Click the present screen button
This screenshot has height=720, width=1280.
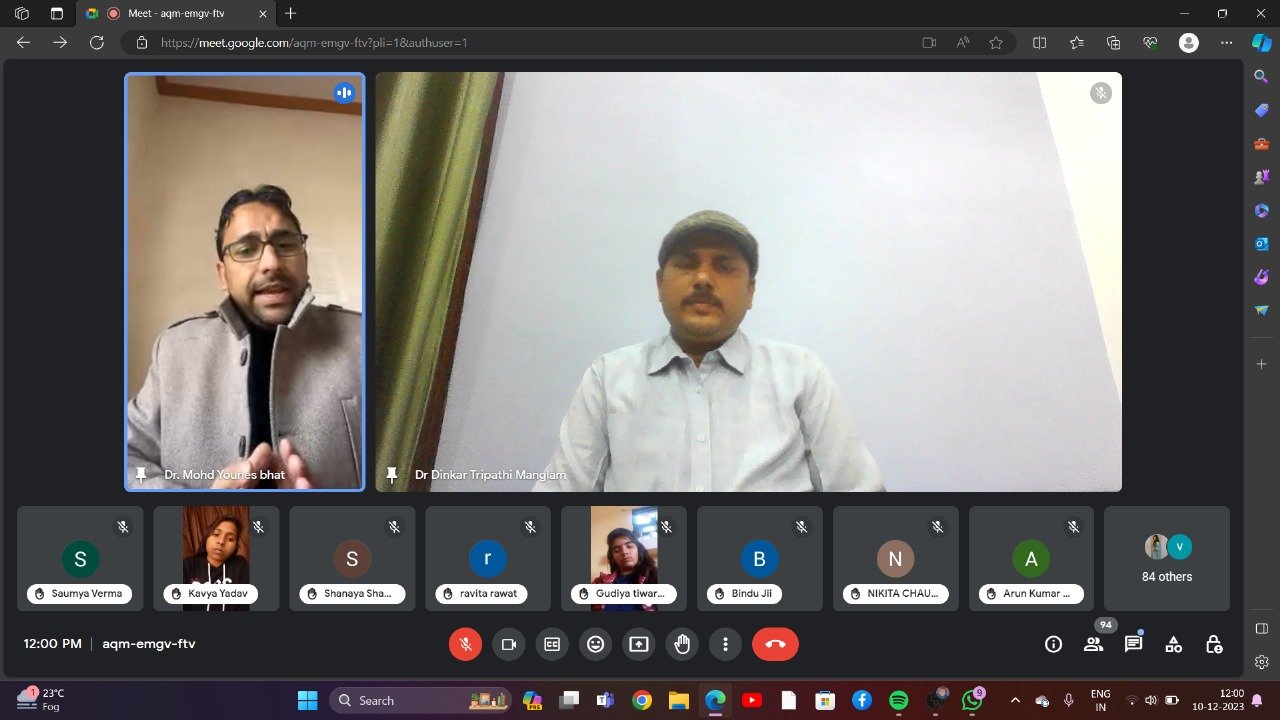(x=638, y=645)
